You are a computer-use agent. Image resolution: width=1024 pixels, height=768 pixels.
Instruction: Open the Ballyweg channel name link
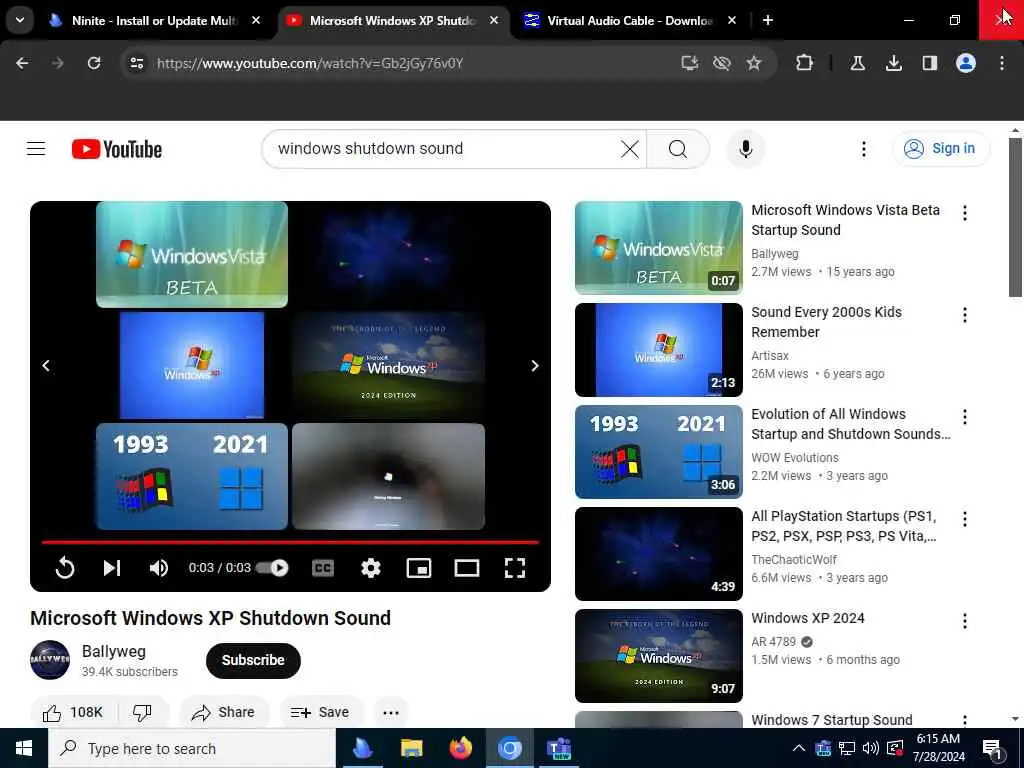click(114, 651)
